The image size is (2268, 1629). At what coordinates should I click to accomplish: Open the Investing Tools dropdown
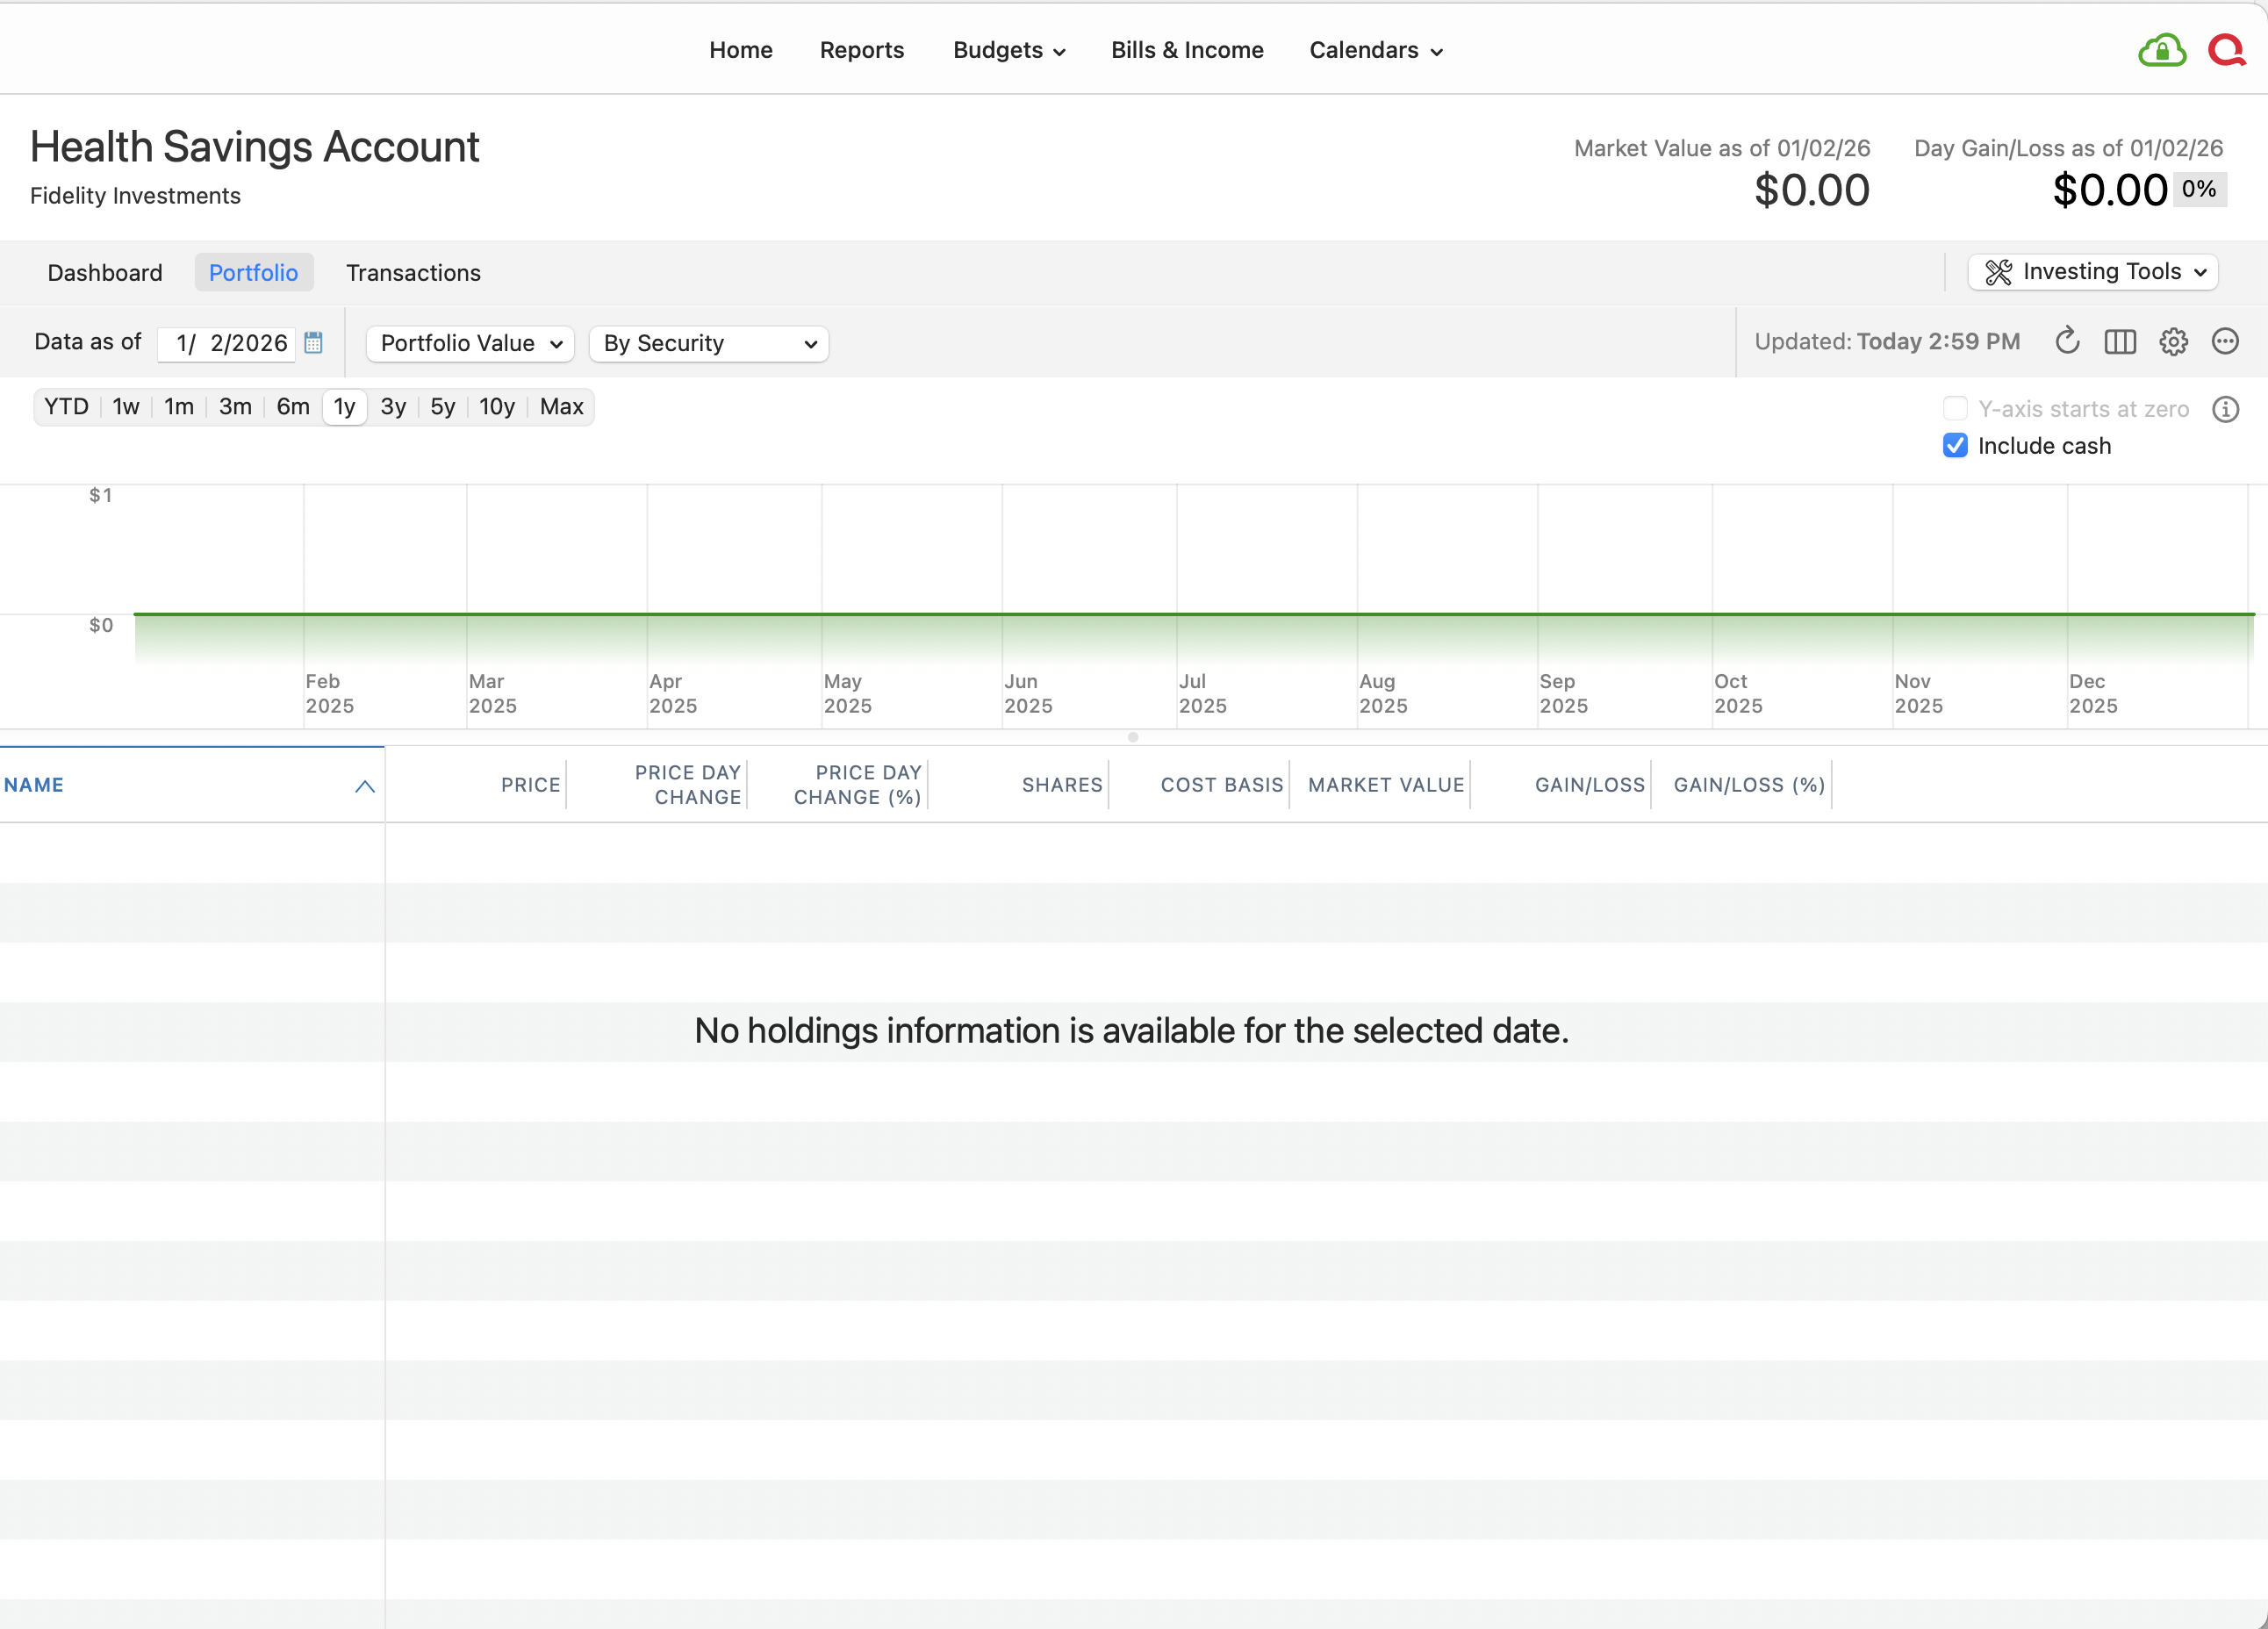coord(2093,271)
